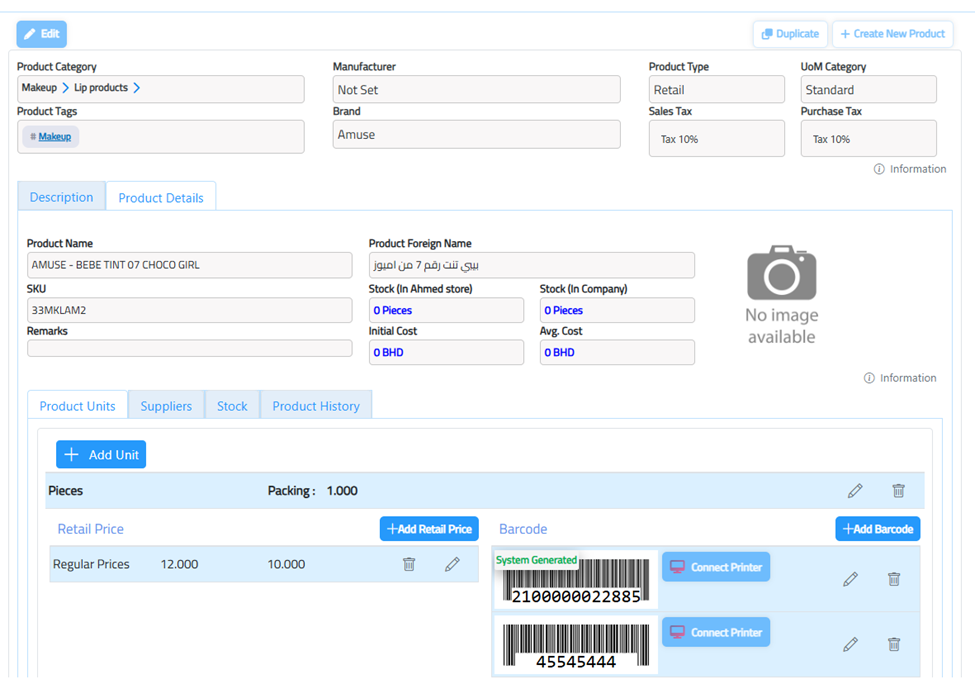This screenshot has width=975, height=684.
Task: Open the Makeup product tag link
Action: [55, 137]
